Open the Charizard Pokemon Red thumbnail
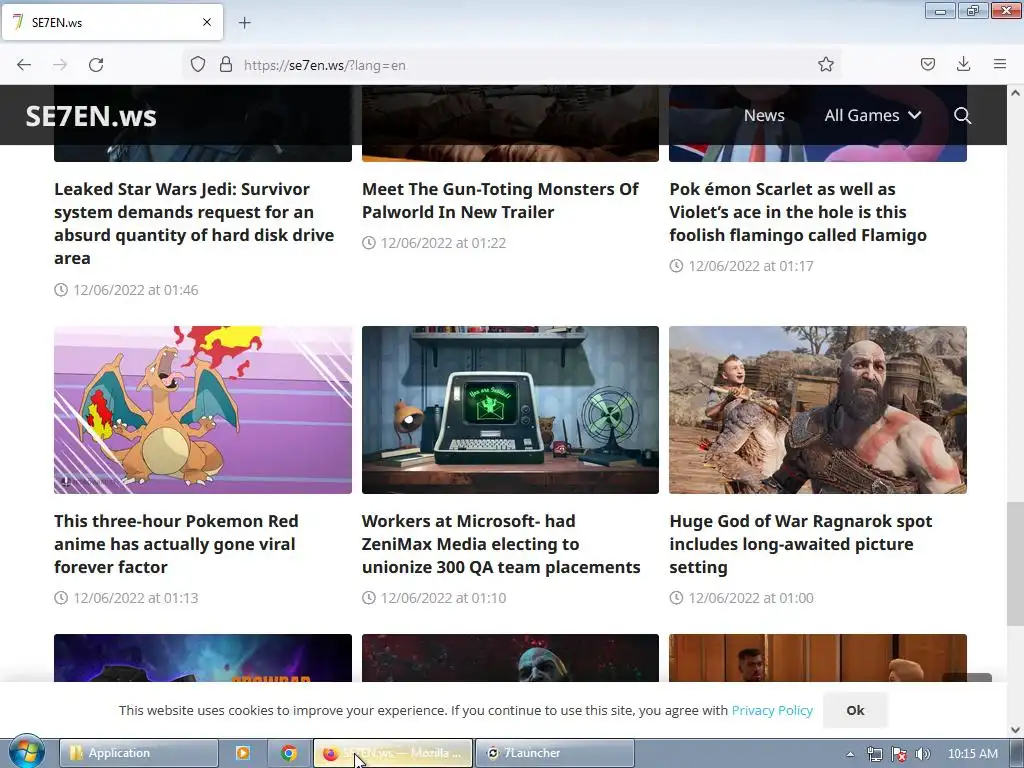Screen dimensions: 1024x768 pyautogui.click(x=203, y=409)
